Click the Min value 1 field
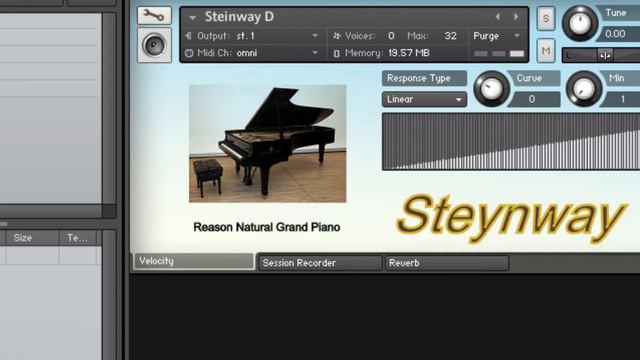This screenshot has width=640, height=360. (x=622, y=99)
